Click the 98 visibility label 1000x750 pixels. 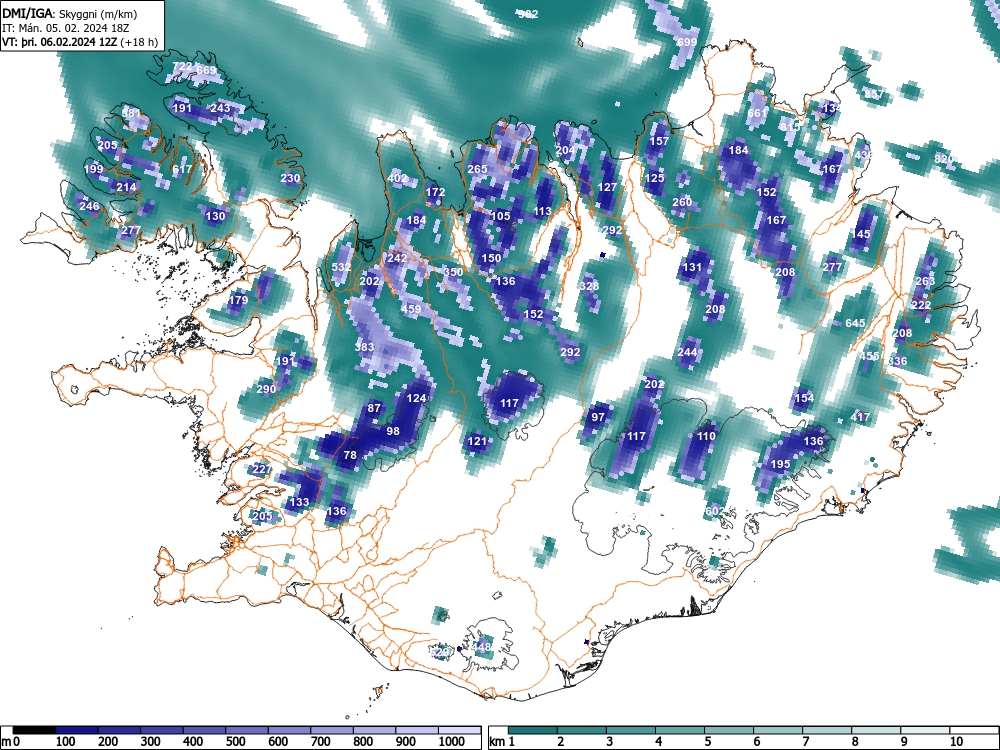coord(393,431)
